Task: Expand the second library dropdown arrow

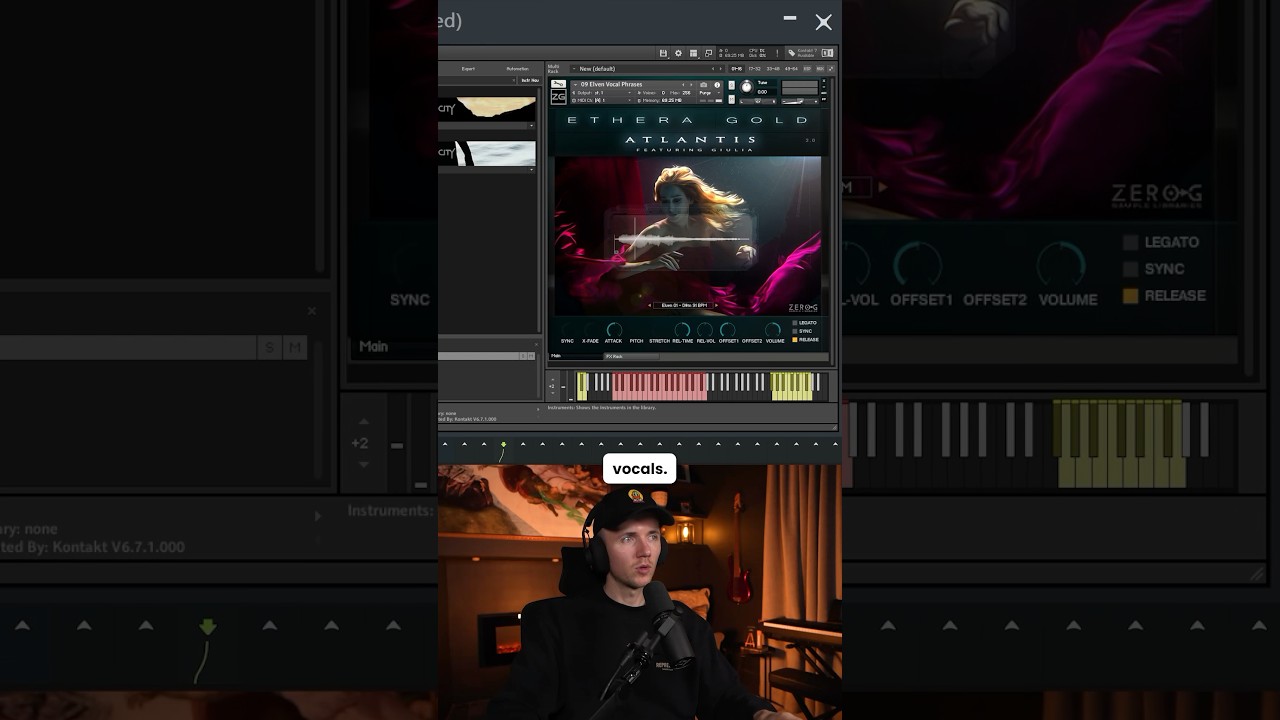Action: [532, 170]
